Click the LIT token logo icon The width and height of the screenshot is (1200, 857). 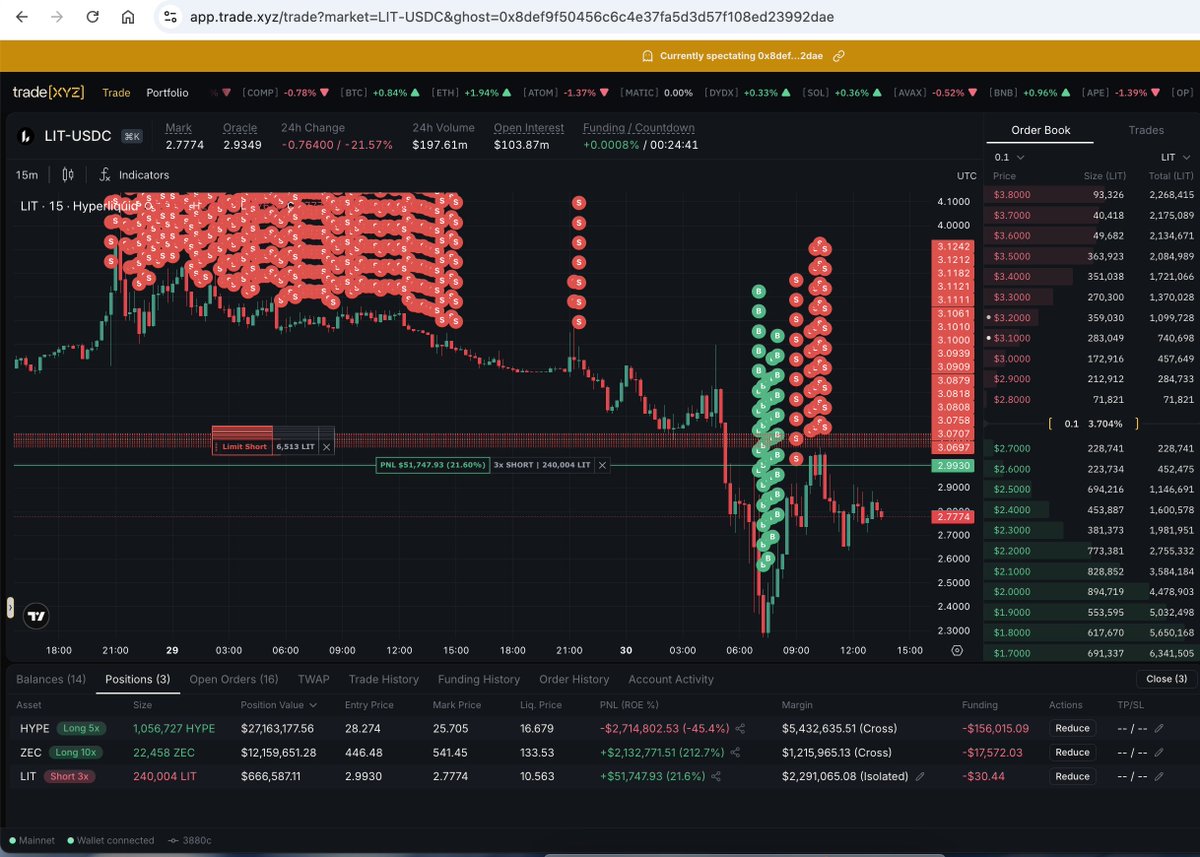(25, 136)
